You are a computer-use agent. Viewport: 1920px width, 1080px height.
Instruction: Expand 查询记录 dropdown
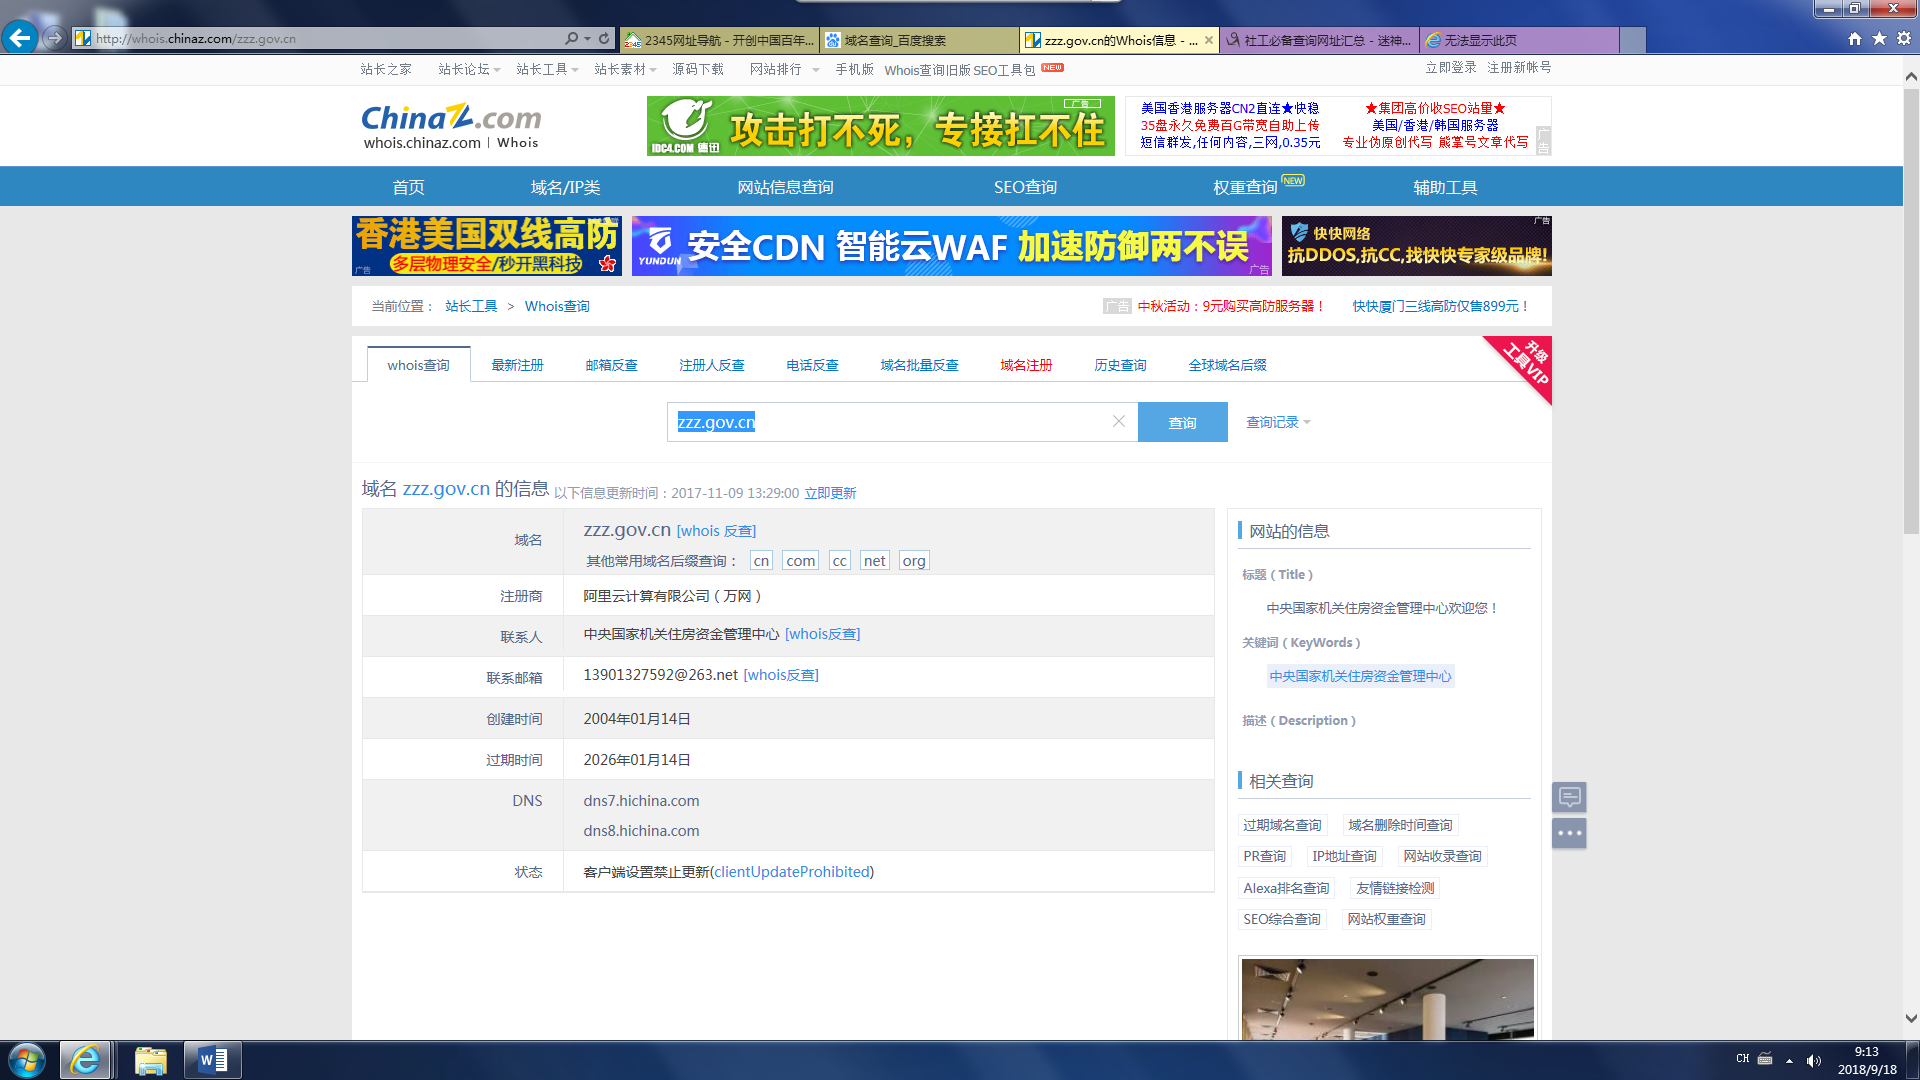[1278, 422]
